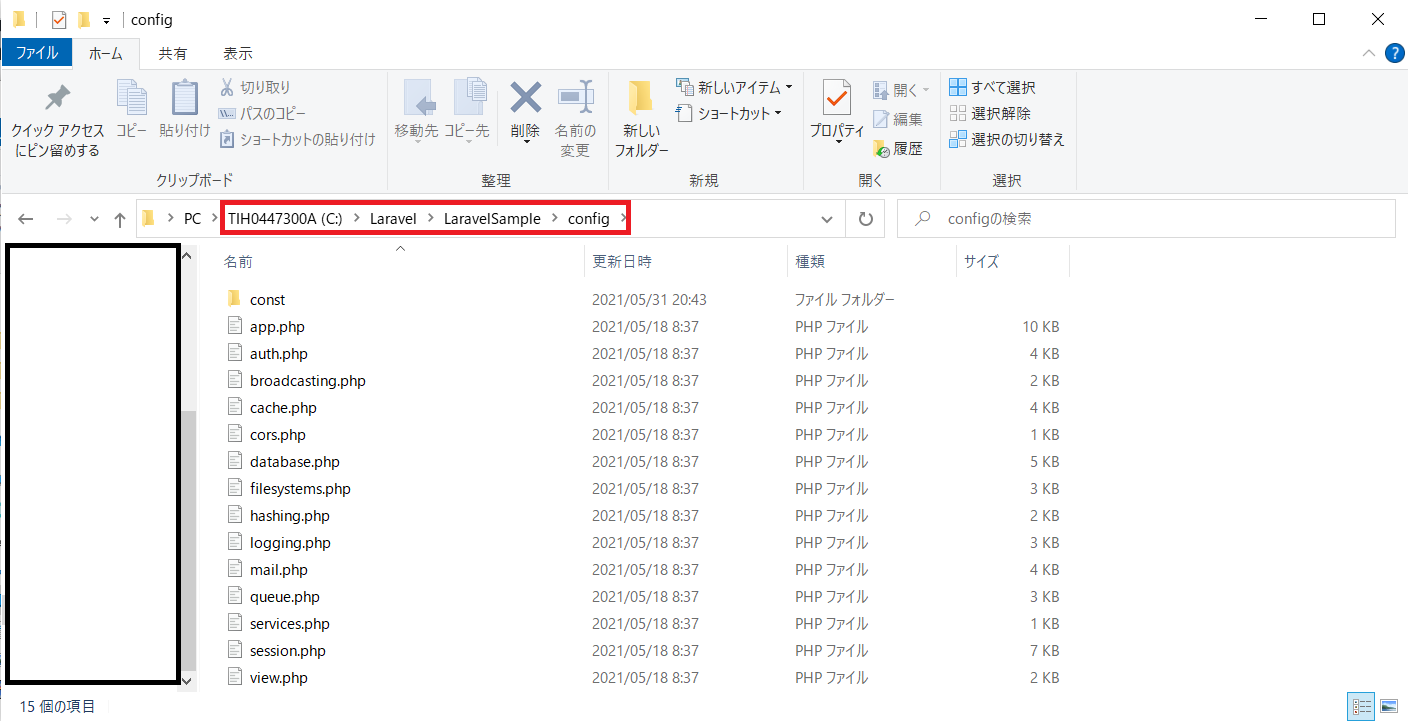Image resolution: width=1409 pixels, height=721 pixels.
Task: Open the File (ファイル) tab
Action: coord(37,53)
